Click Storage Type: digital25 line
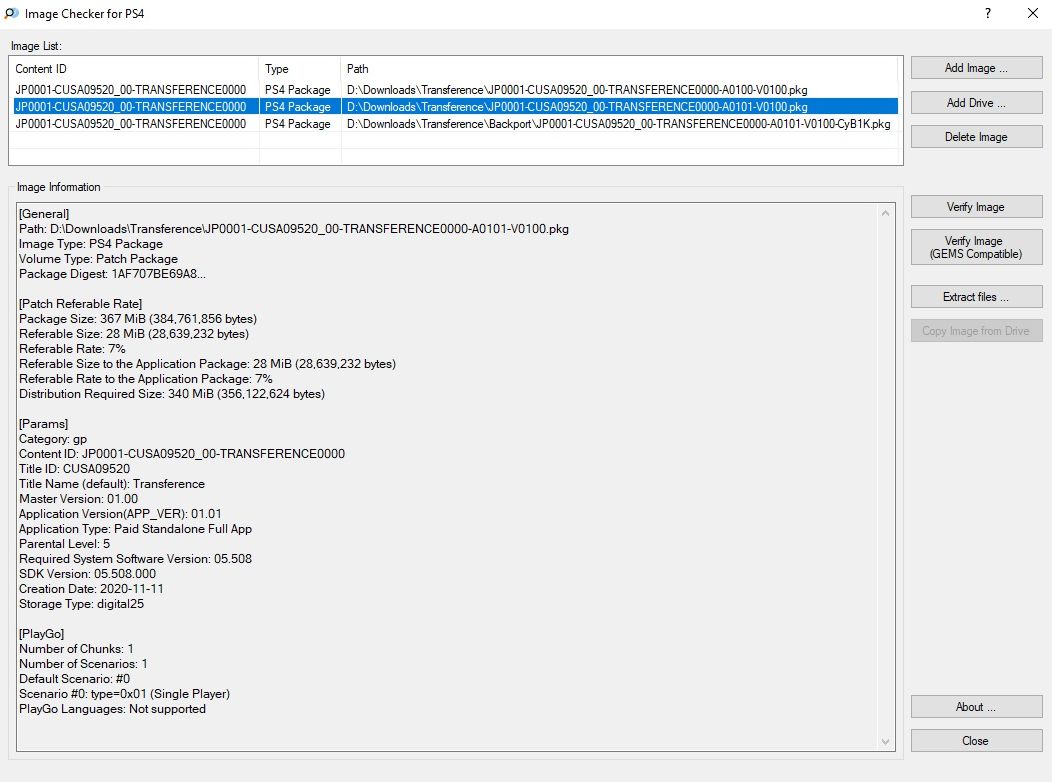Viewport: 1052px width, 782px height. 81,604
